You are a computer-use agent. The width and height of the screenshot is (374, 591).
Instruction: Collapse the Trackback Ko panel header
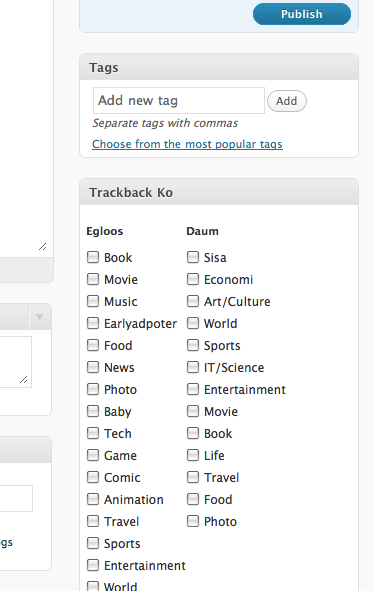pyautogui.click(x=219, y=192)
